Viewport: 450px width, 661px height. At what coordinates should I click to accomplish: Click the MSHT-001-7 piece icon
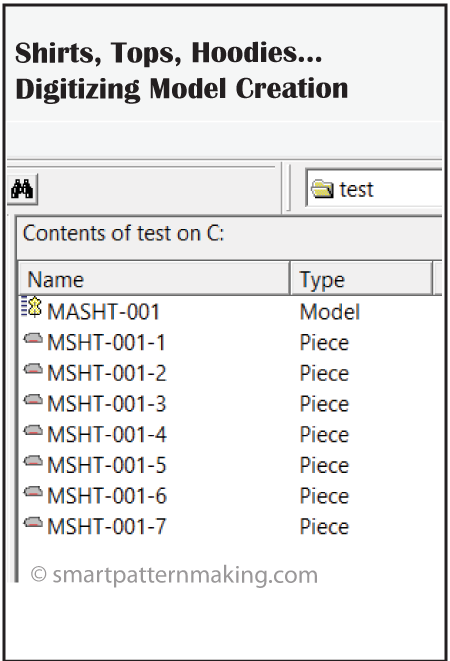pyautogui.click(x=33, y=522)
